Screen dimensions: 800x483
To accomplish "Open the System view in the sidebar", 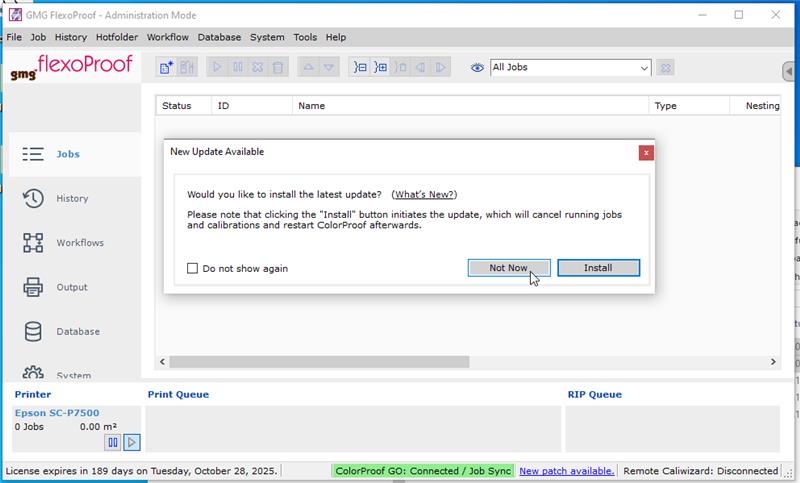I will (75, 373).
